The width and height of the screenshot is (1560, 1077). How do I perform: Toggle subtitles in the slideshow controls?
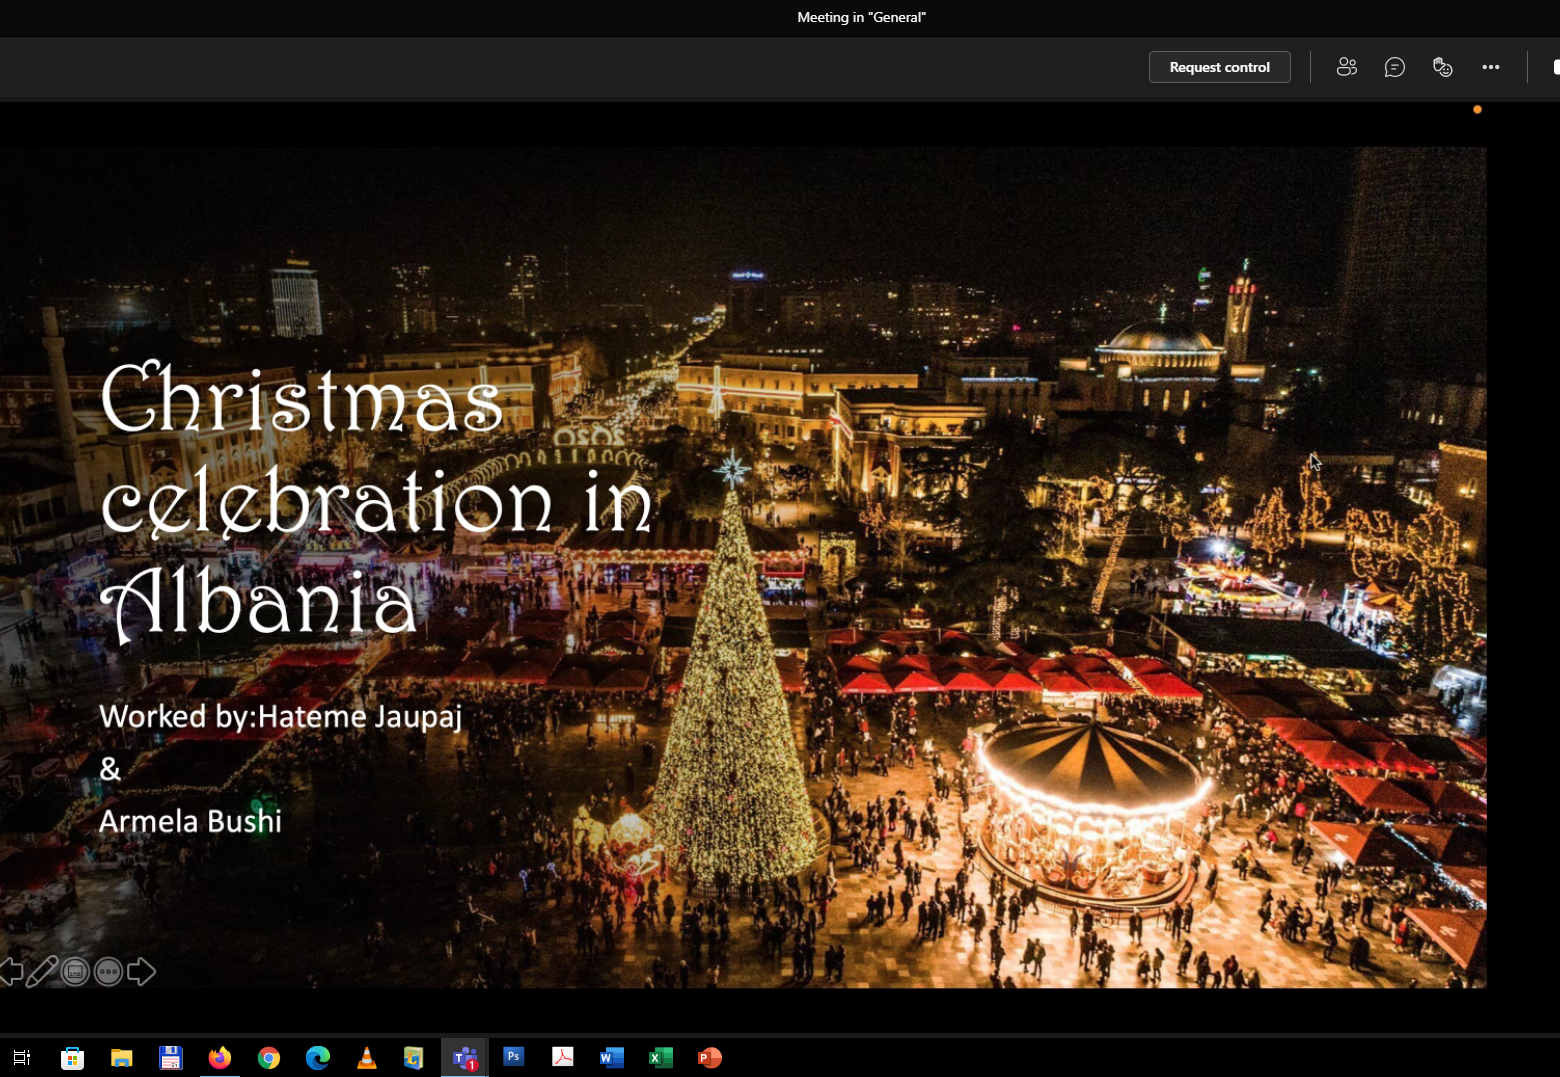tap(75, 971)
